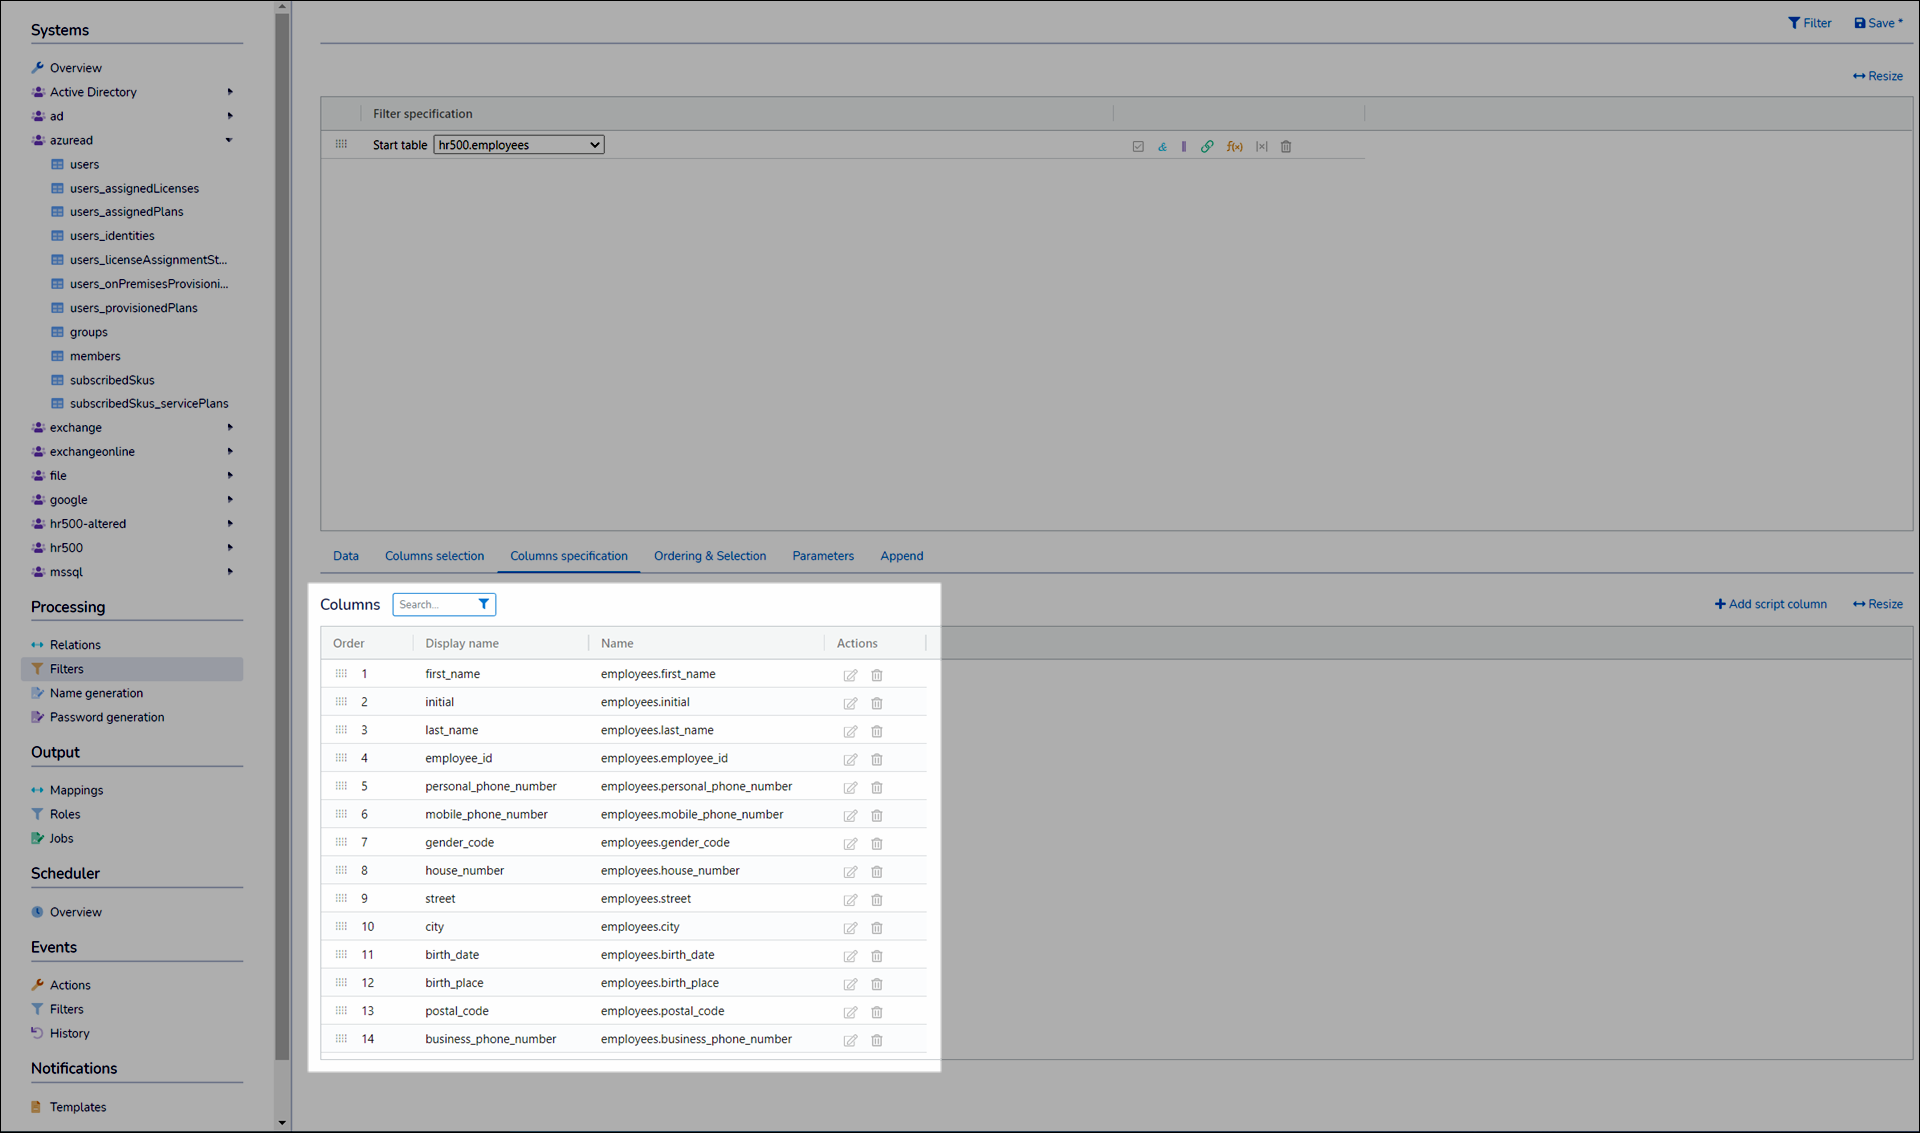Switch to the Ordering & Selection tab
The image size is (1920, 1133).
709,556
